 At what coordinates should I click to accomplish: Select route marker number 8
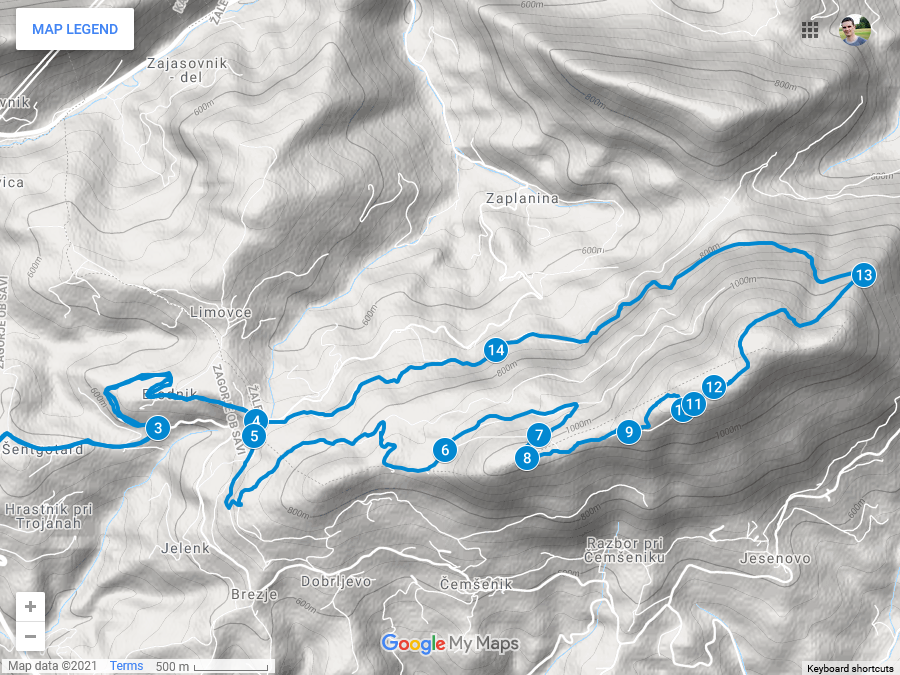pos(527,458)
